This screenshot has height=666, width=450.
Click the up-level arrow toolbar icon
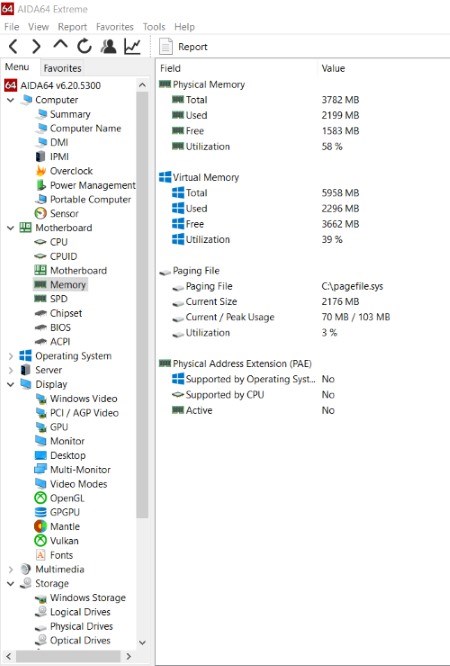60,45
